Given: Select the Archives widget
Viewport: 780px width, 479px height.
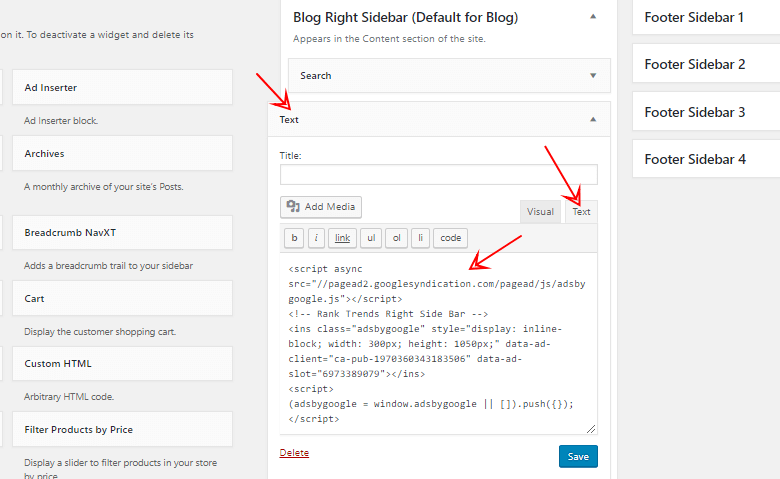Looking at the screenshot, I should point(122,153).
